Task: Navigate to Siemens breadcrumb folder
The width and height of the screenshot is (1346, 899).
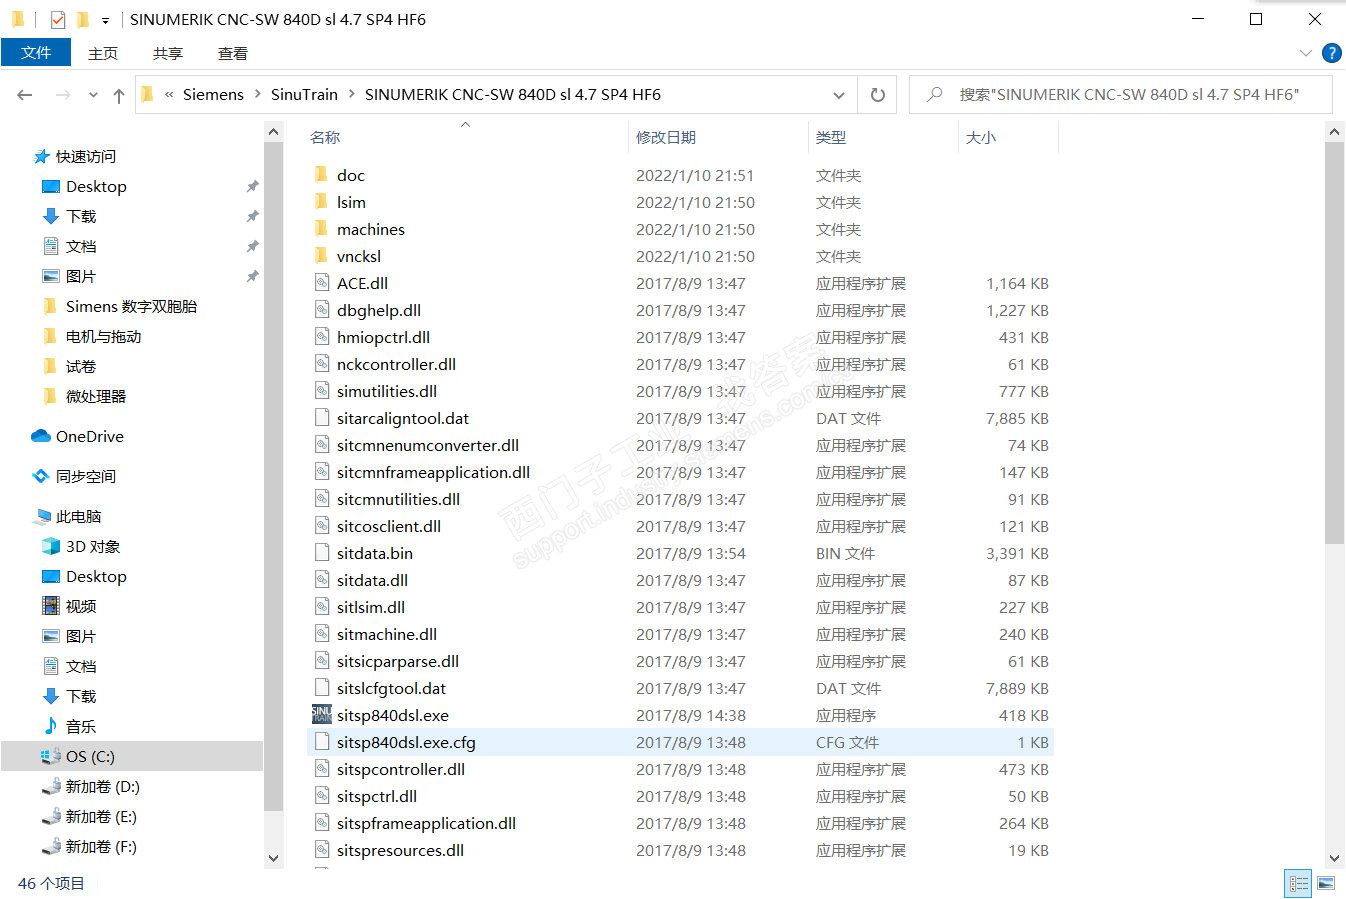Action: click(213, 94)
